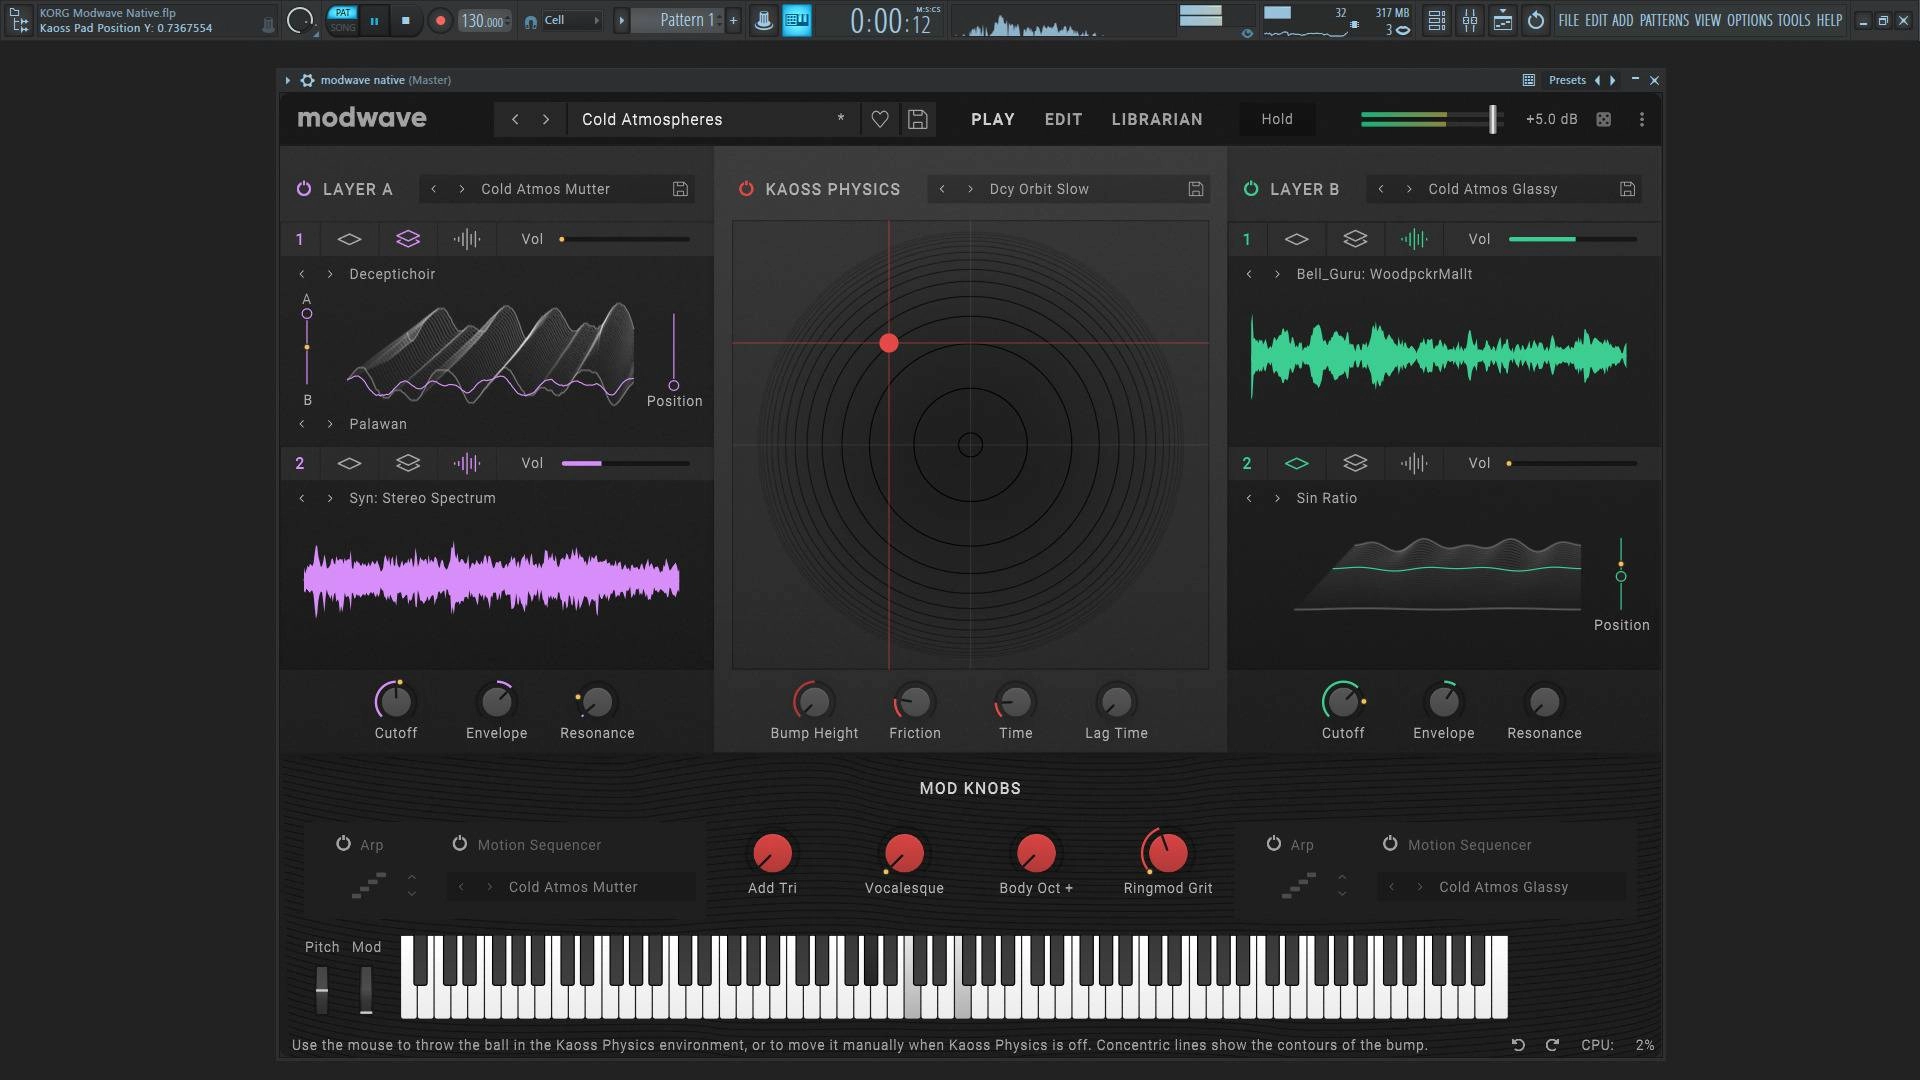Select sample mode for Layer A oscillator 1
The width and height of the screenshot is (1920, 1080).
click(466, 239)
